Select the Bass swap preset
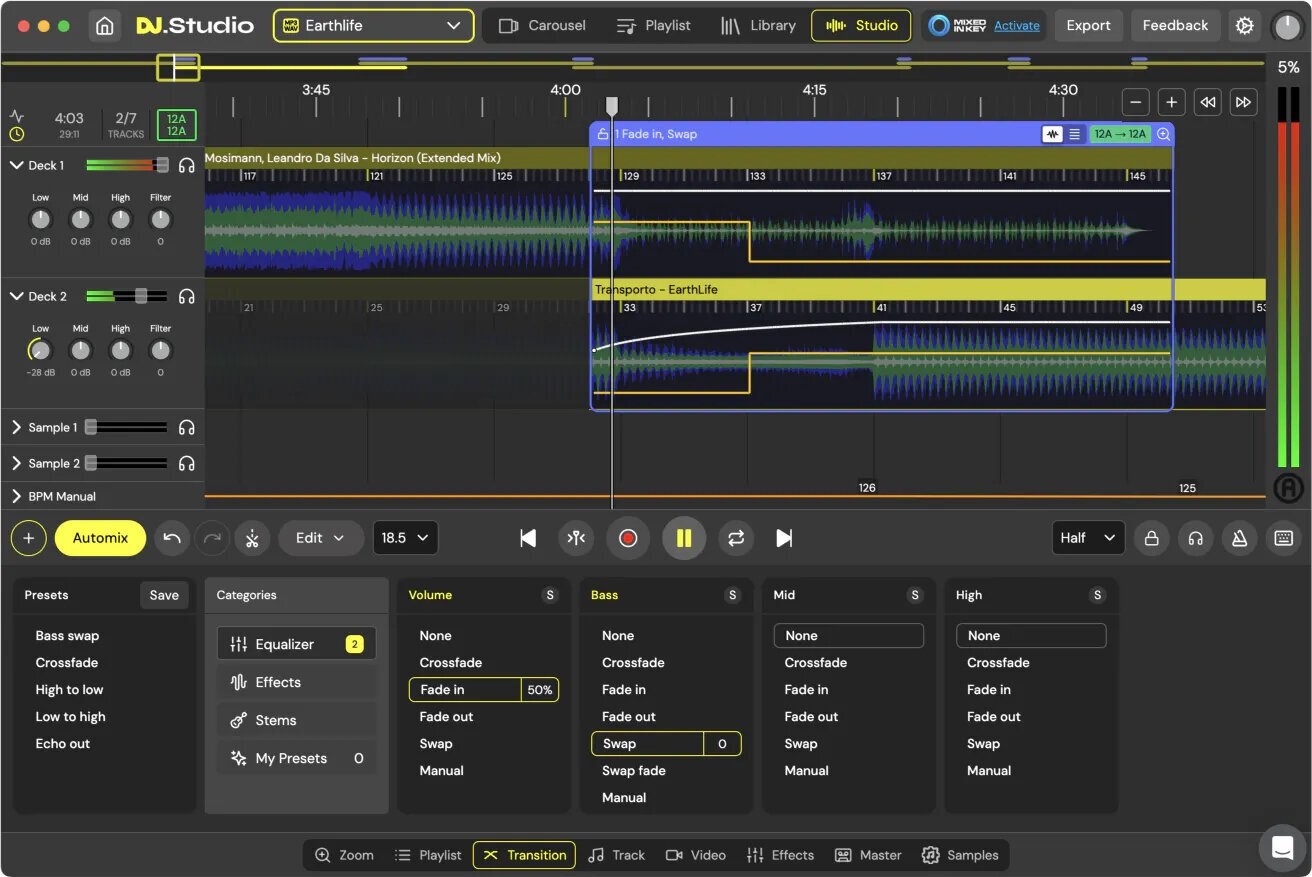Viewport: 1312px width, 877px height. (x=68, y=635)
